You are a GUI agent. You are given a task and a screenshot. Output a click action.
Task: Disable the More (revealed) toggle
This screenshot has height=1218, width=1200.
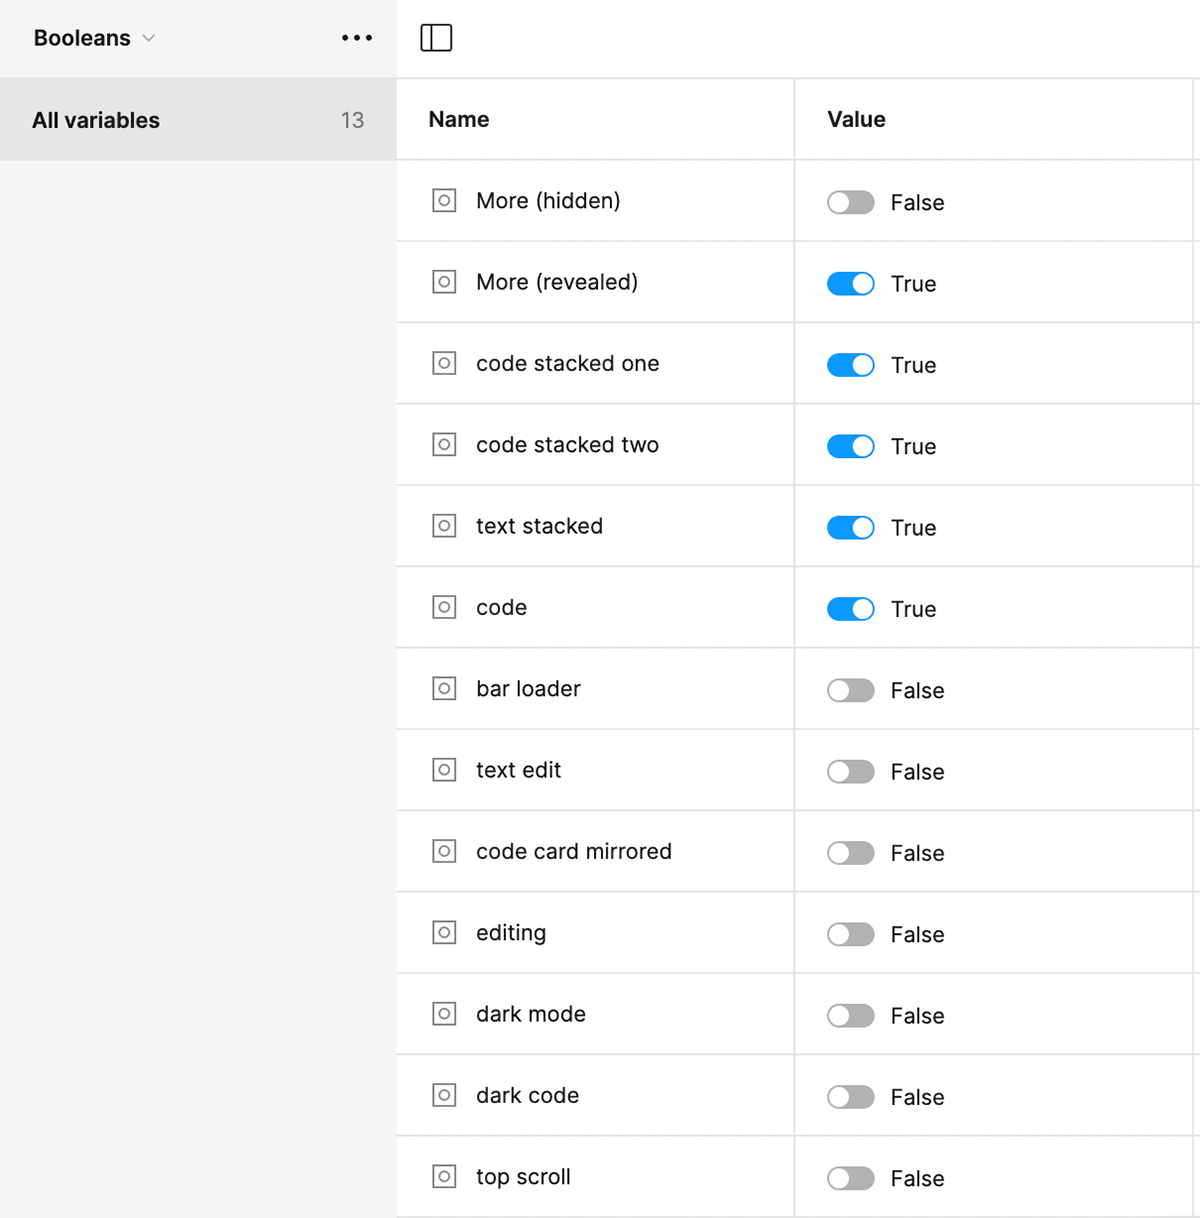[x=851, y=284]
